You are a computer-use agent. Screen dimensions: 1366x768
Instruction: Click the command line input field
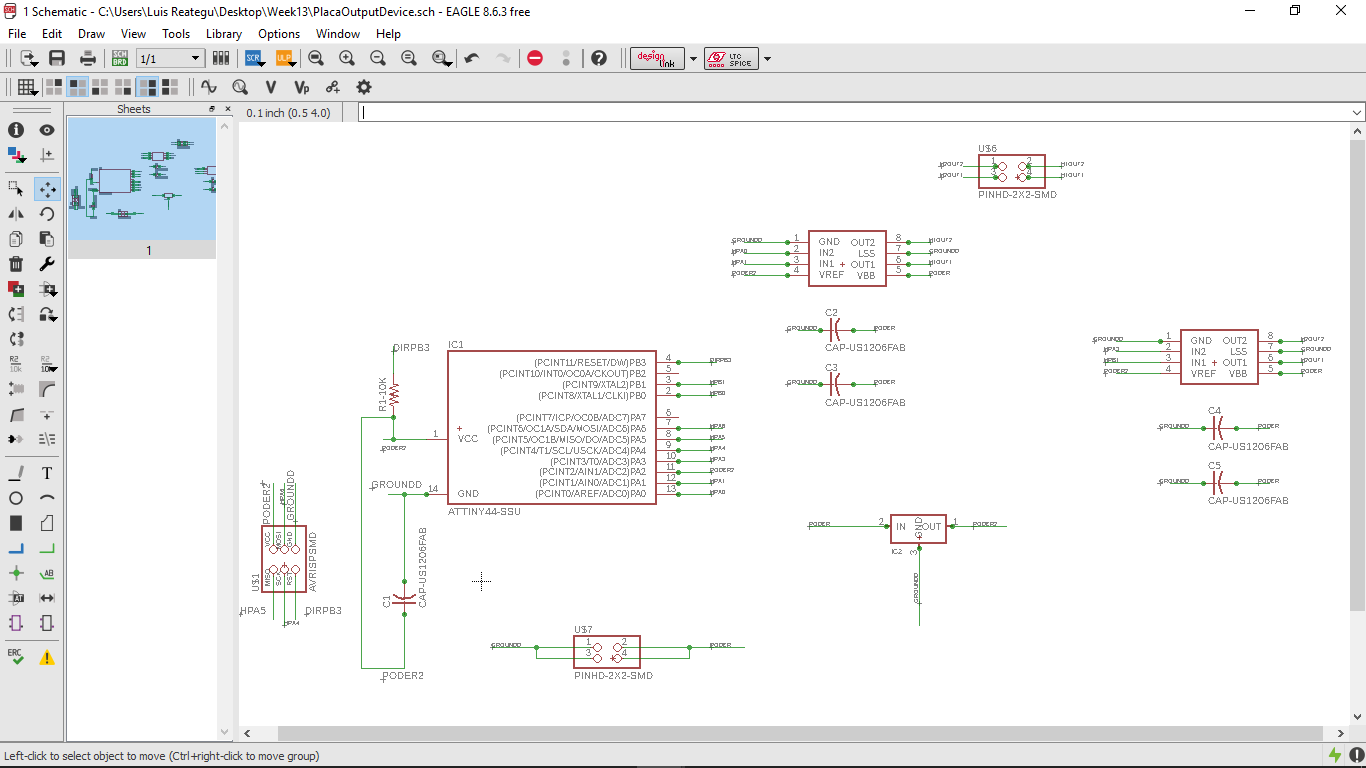click(x=853, y=113)
